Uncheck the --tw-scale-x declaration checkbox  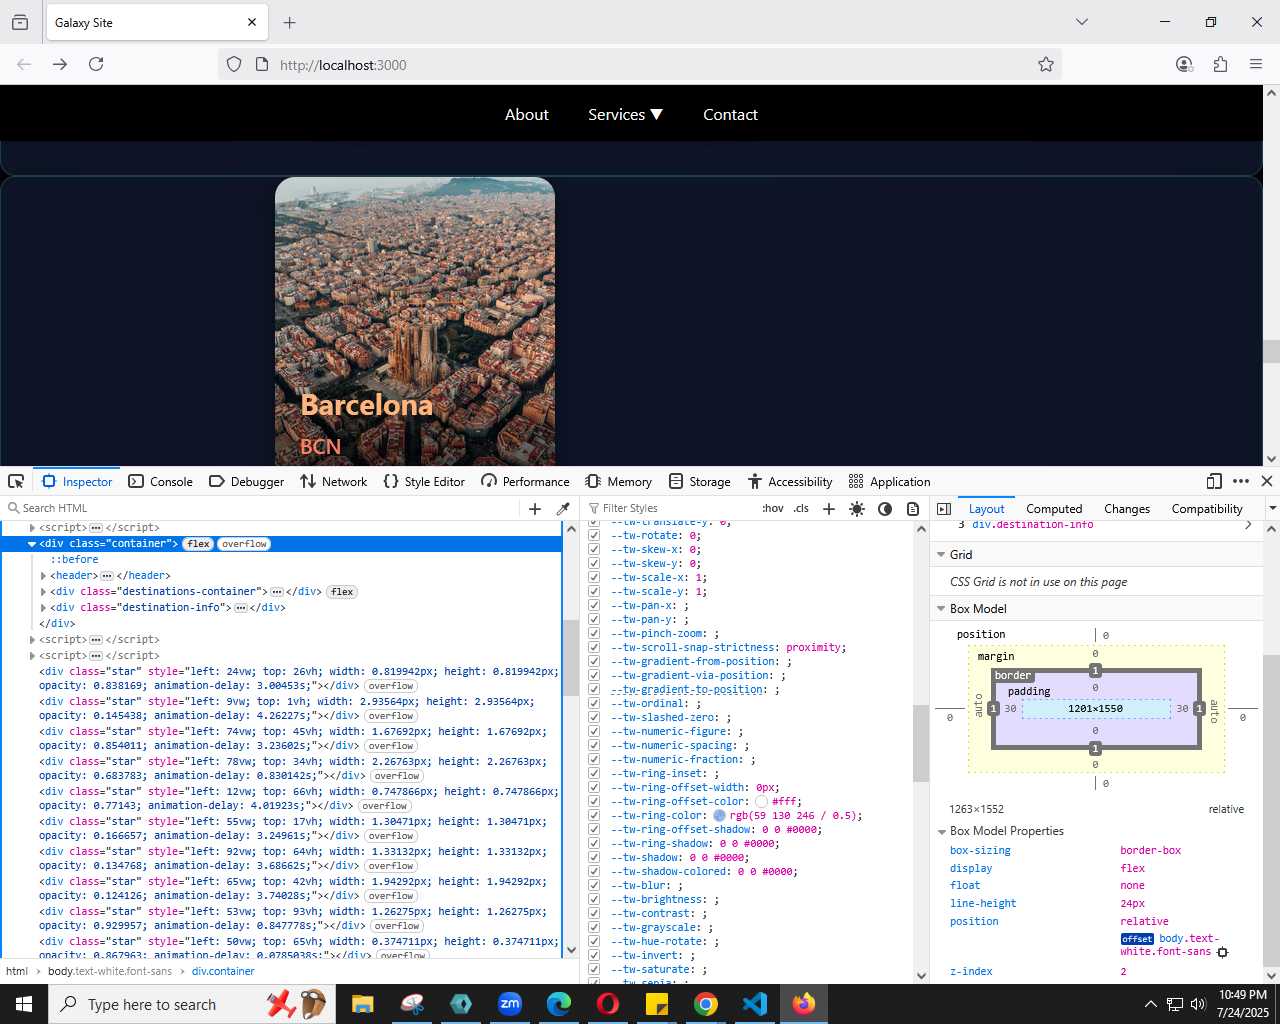tap(594, 577)
